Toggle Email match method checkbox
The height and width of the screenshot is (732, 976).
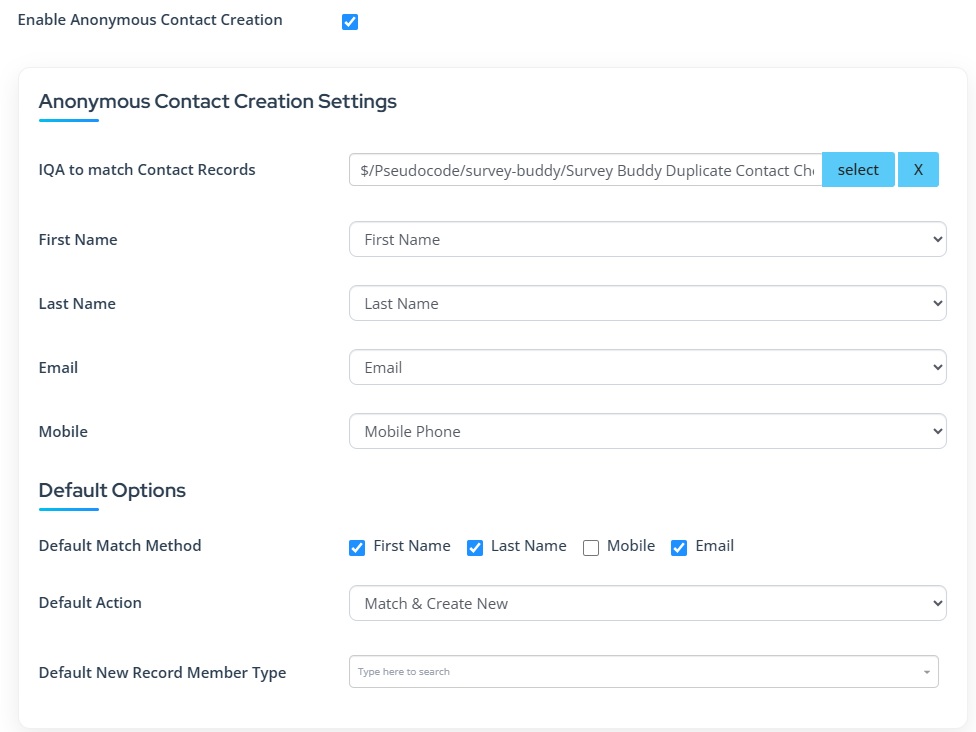[x=678, y=548]
